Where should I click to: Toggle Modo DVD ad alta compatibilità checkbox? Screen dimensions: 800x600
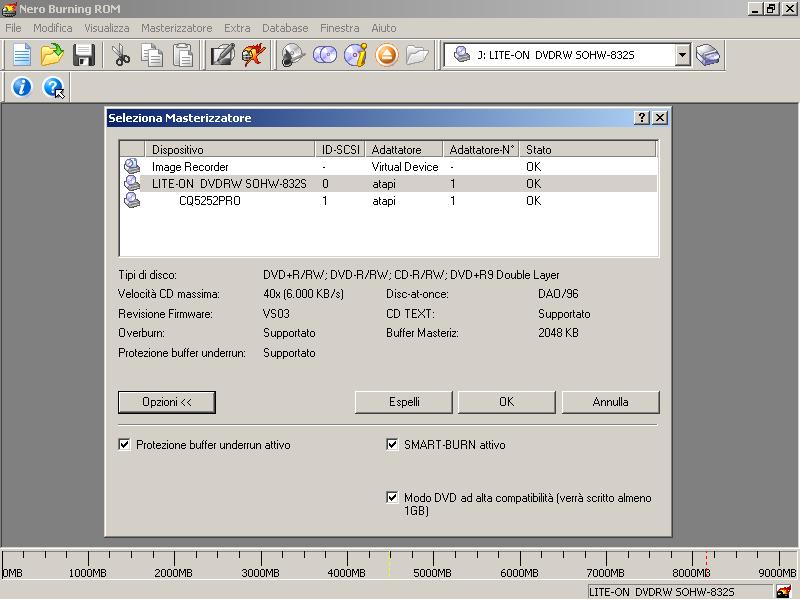(x=392, y=497)
